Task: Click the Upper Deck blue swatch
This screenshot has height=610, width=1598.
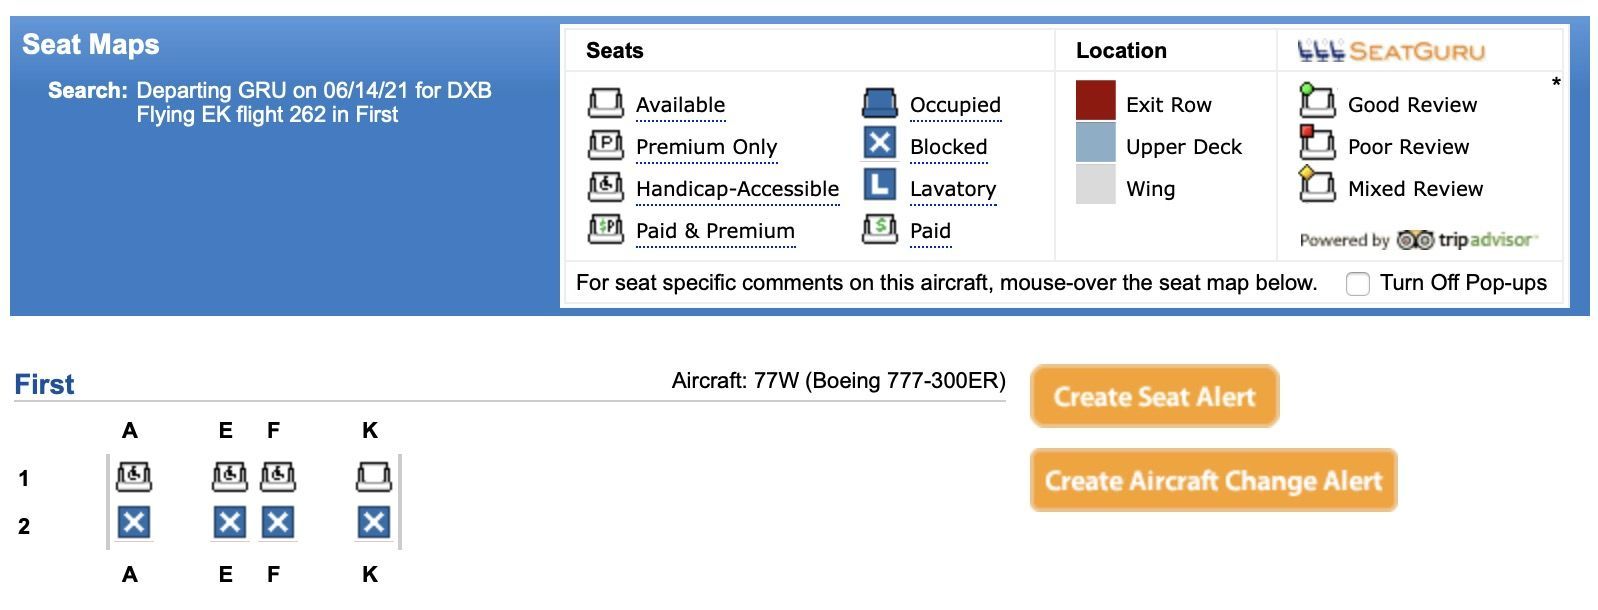Action: click(x=1096, y=142)
